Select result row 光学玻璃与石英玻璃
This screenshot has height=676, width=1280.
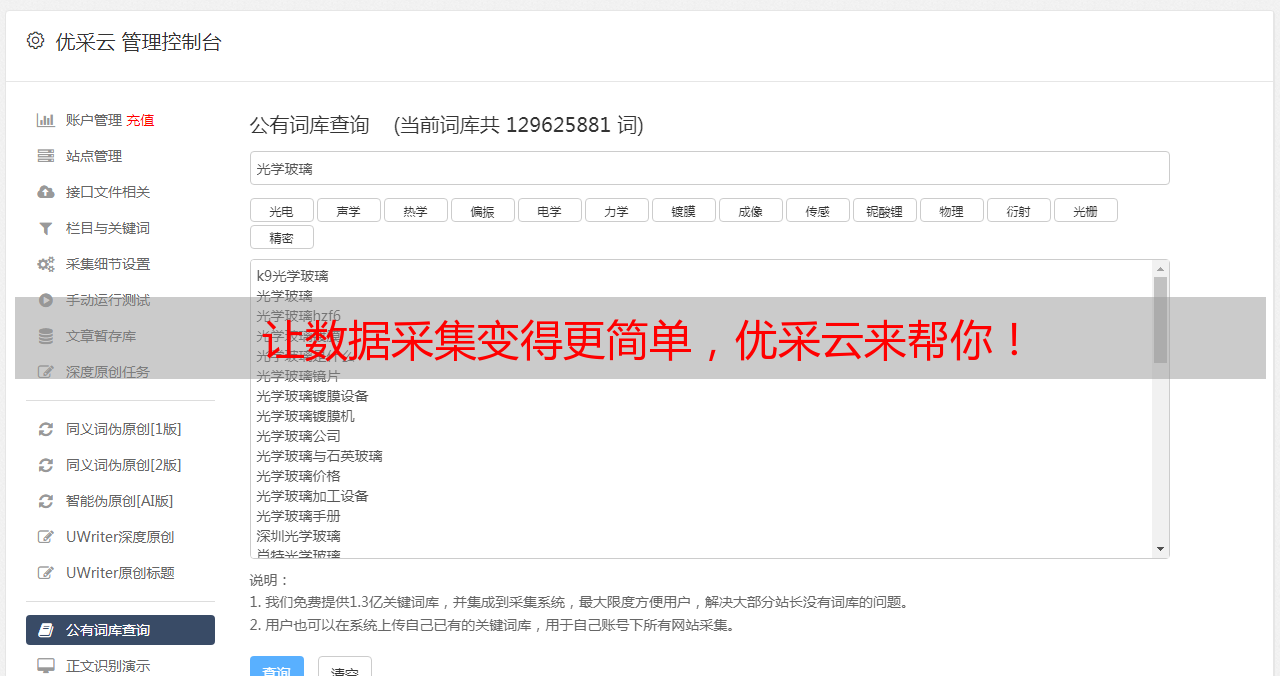point(319,456)
